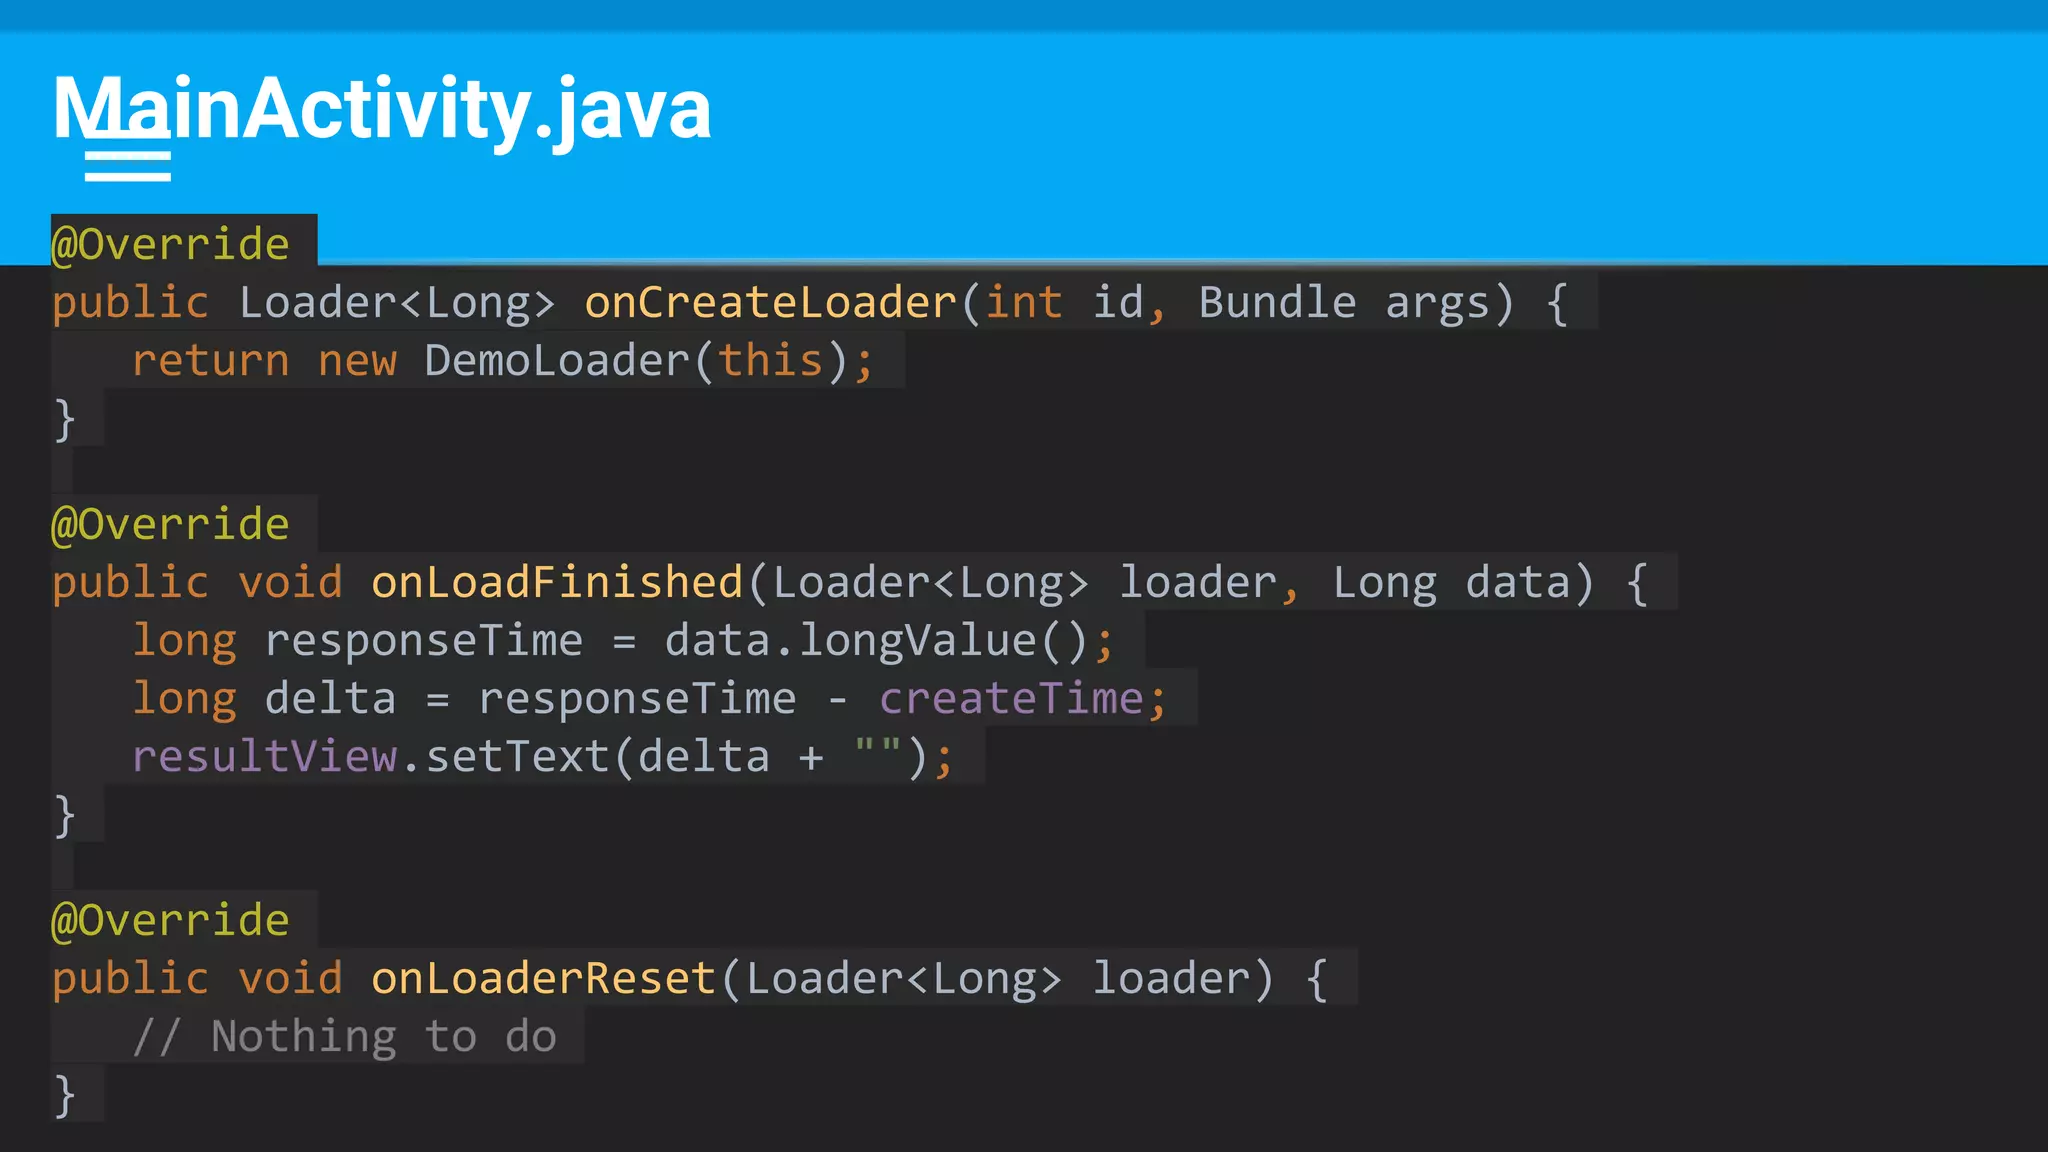The image size is (2048, 1152).
Task: Select the onLoaderReset method name
Action: (544, 978)
